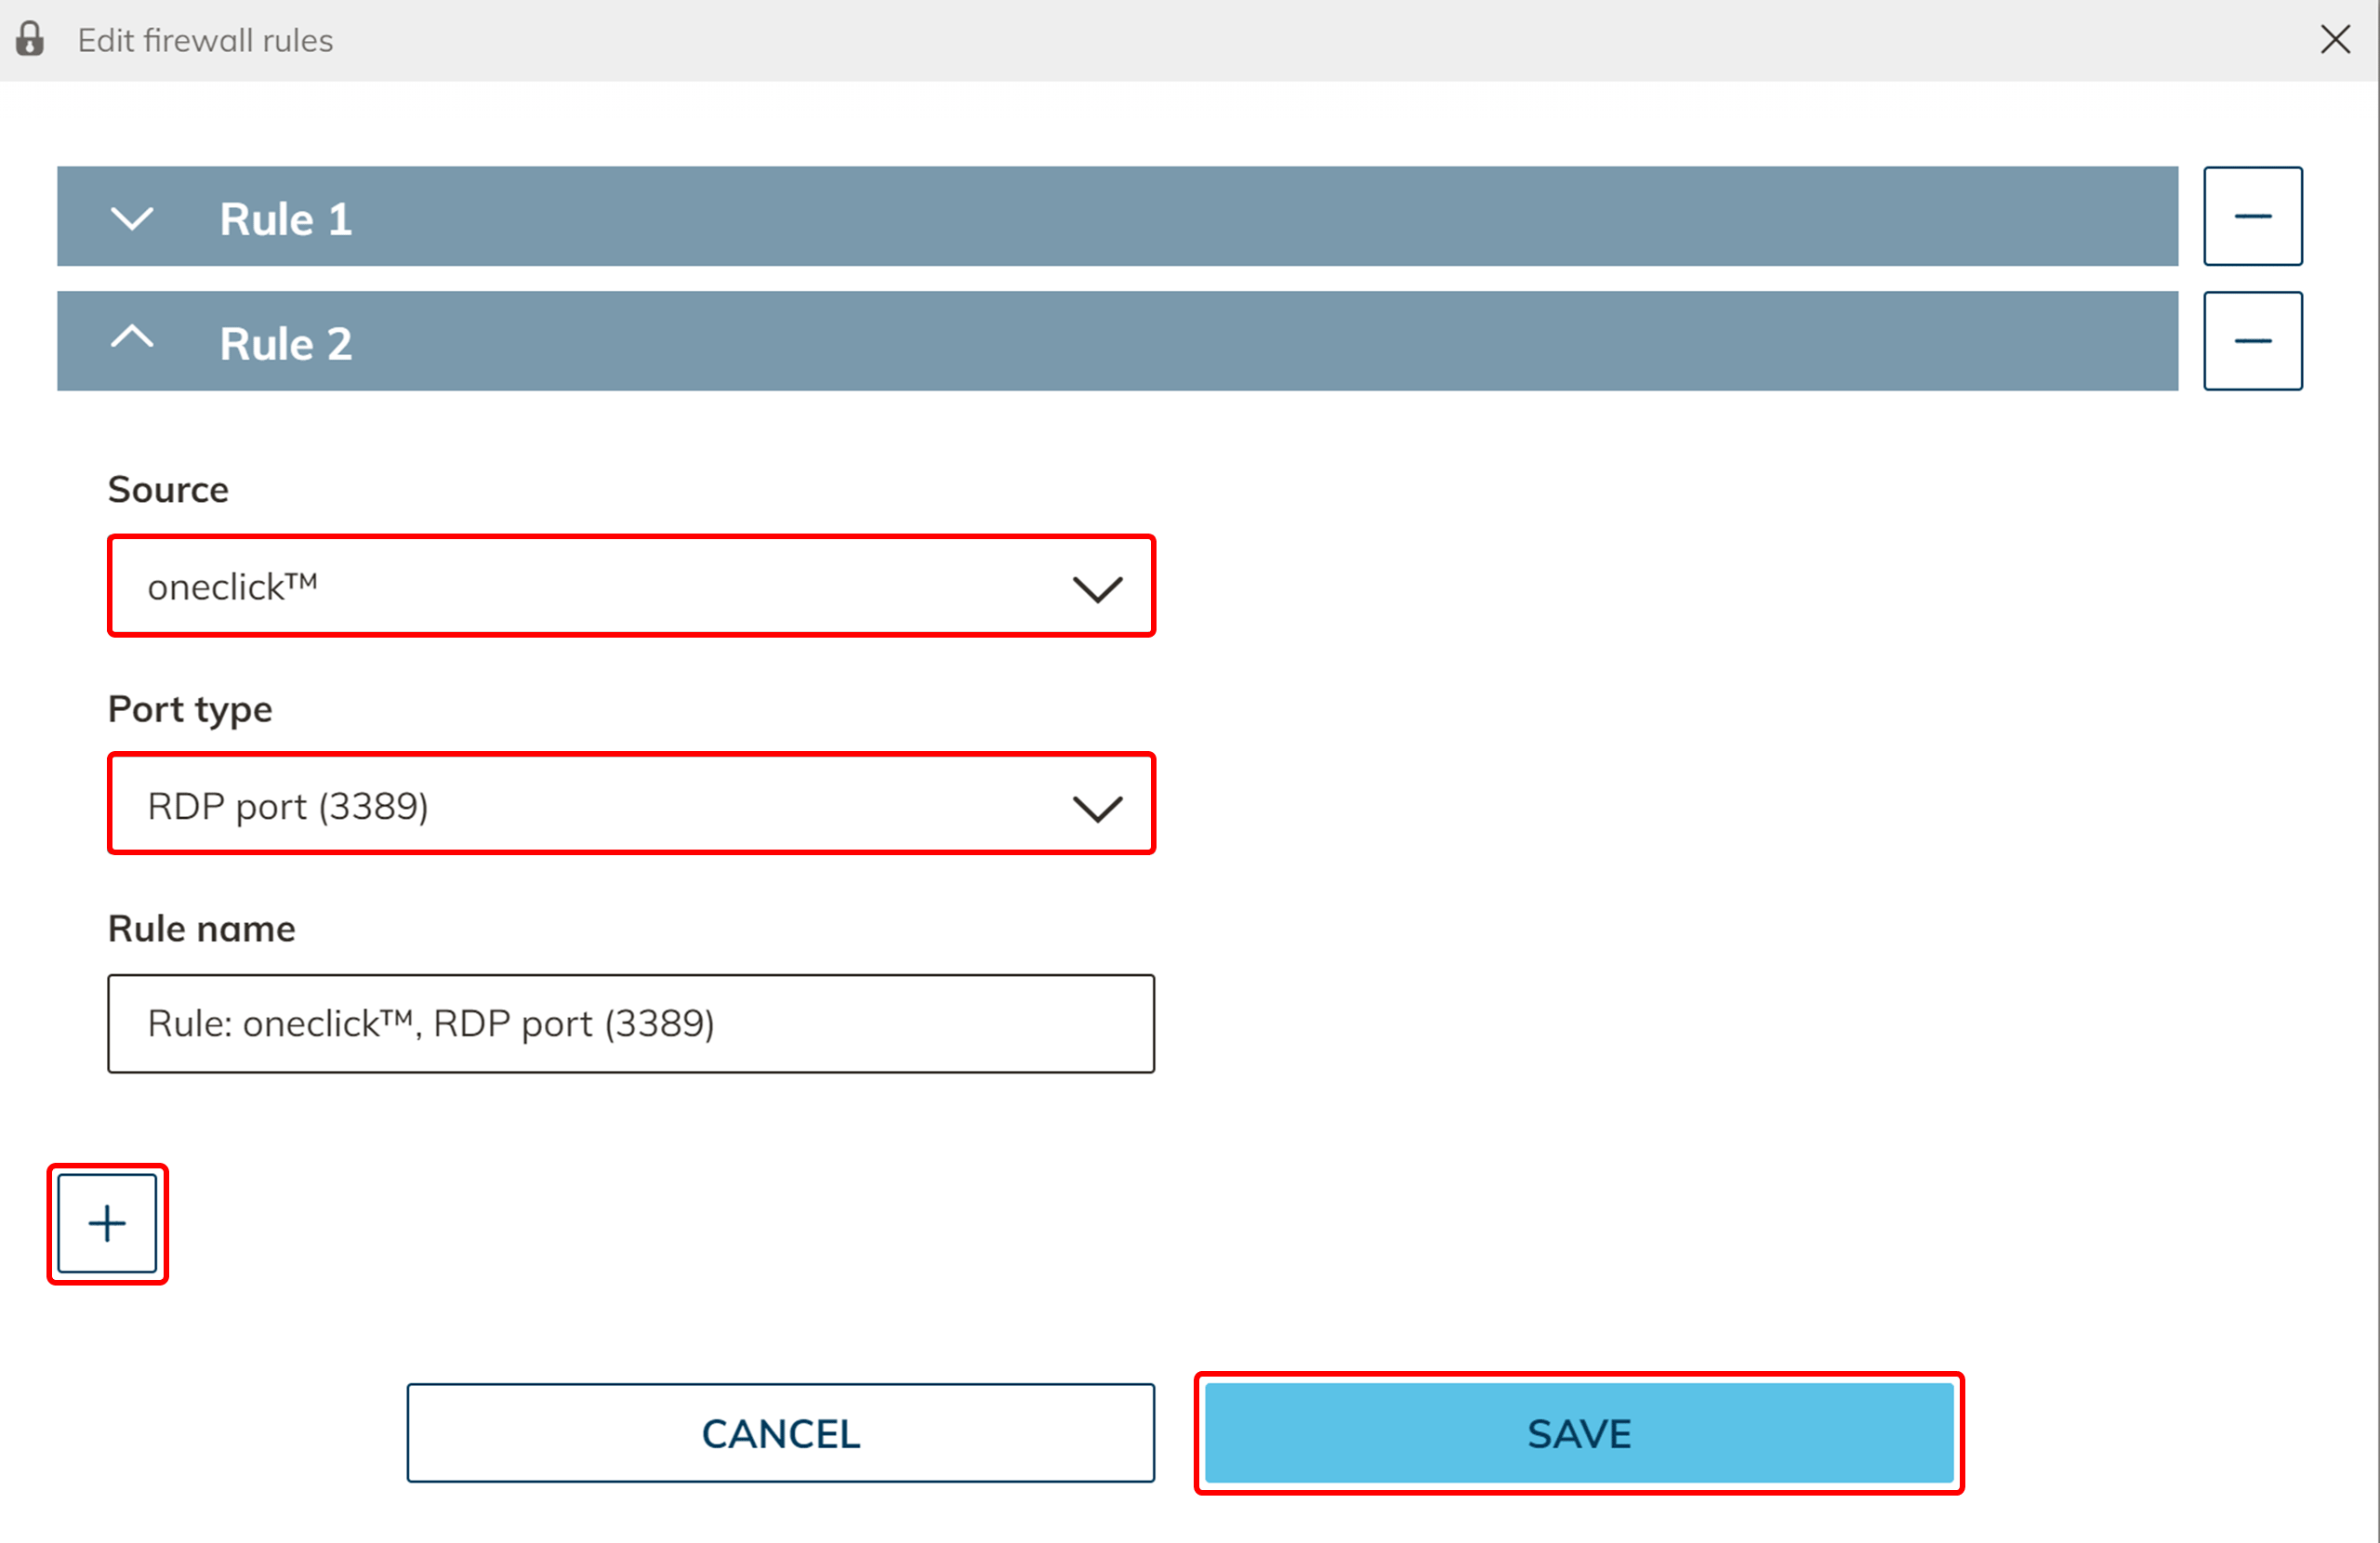Click the Rule 1 header title
The width and height of the screenshot is (2380, 1543).
coord(285,219)
